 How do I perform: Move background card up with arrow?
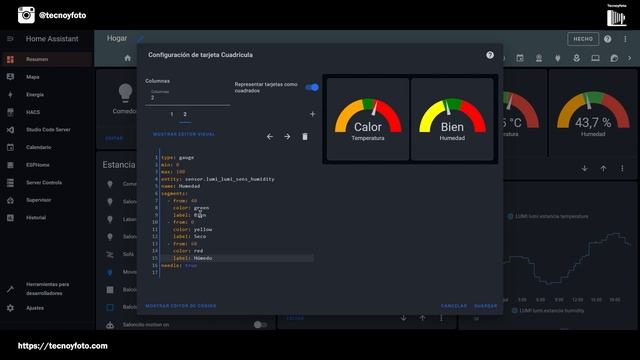[x=603, y=168]
